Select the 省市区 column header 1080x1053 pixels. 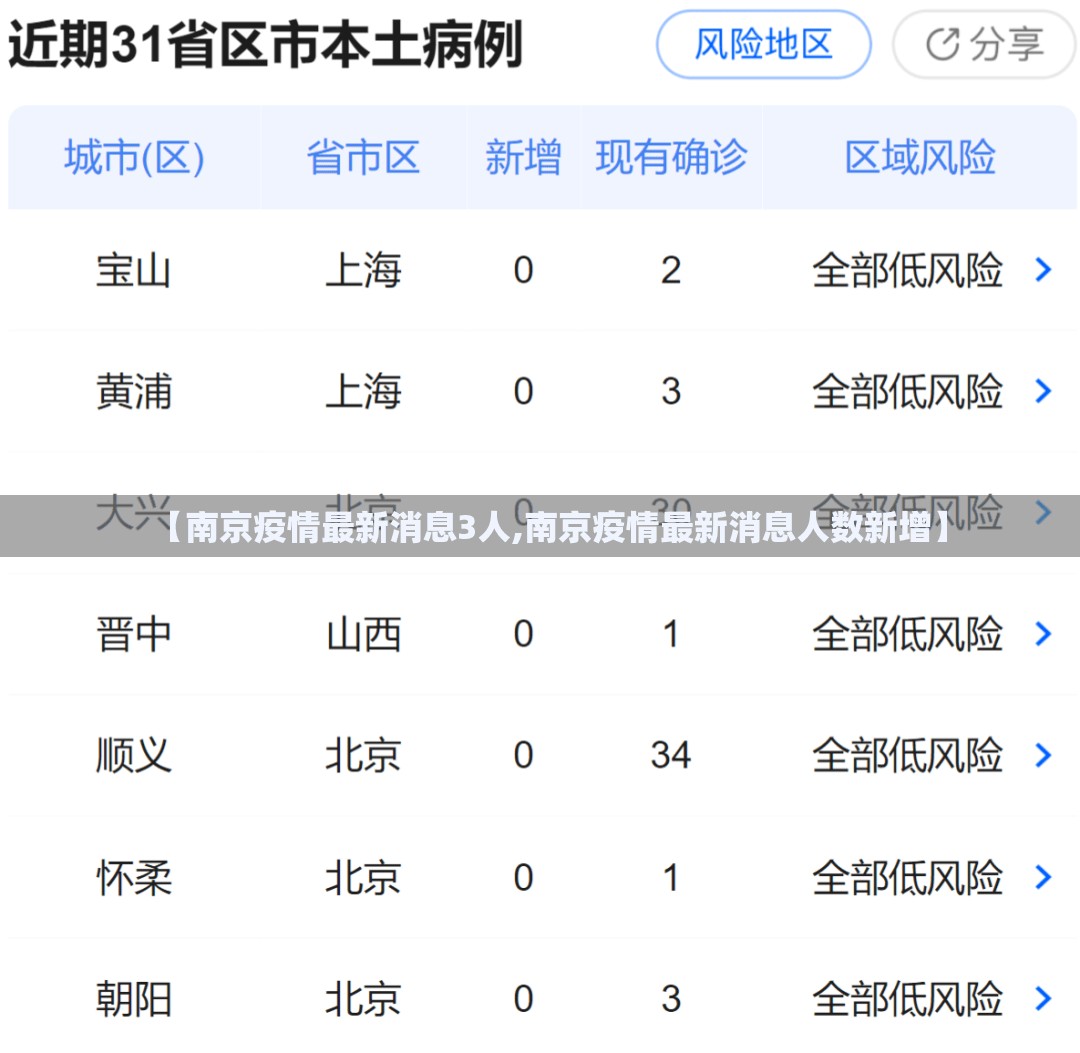pyautogui.click(x=363, y=157)
